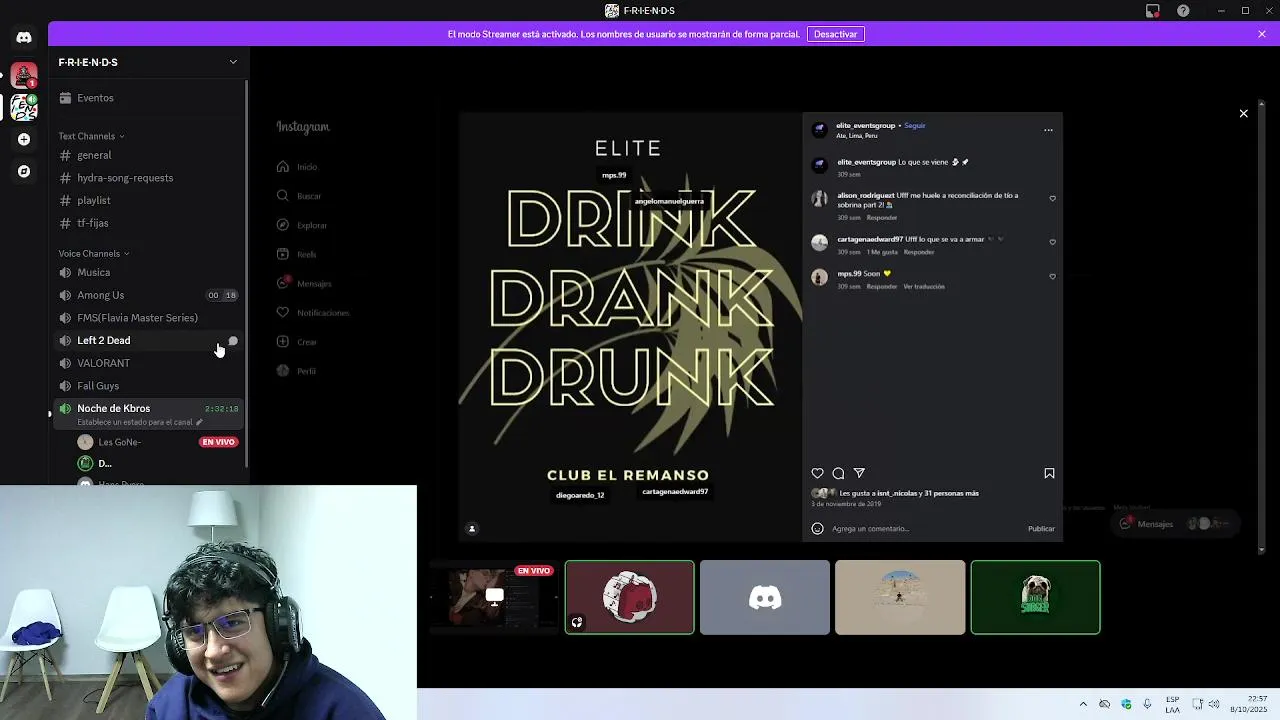Open Crear in Instagram sidebar

point(297,342)
